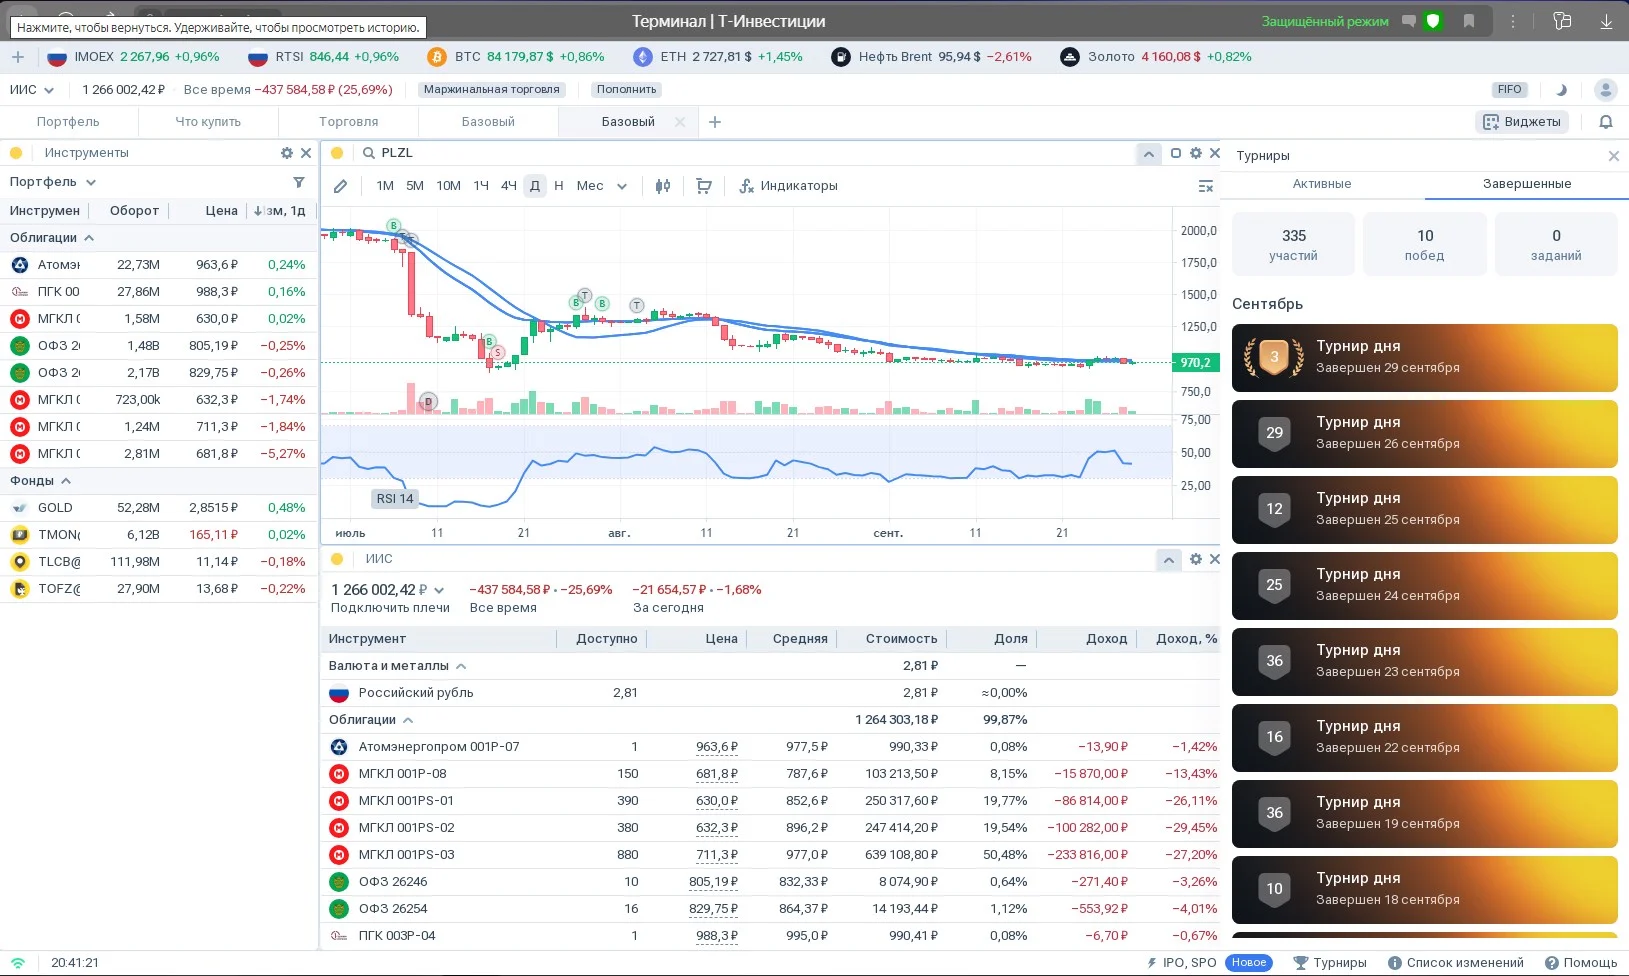Toggle the FIFO mode badge
This screenshot has width=1629, height=976.
[x=1510, y=90]
